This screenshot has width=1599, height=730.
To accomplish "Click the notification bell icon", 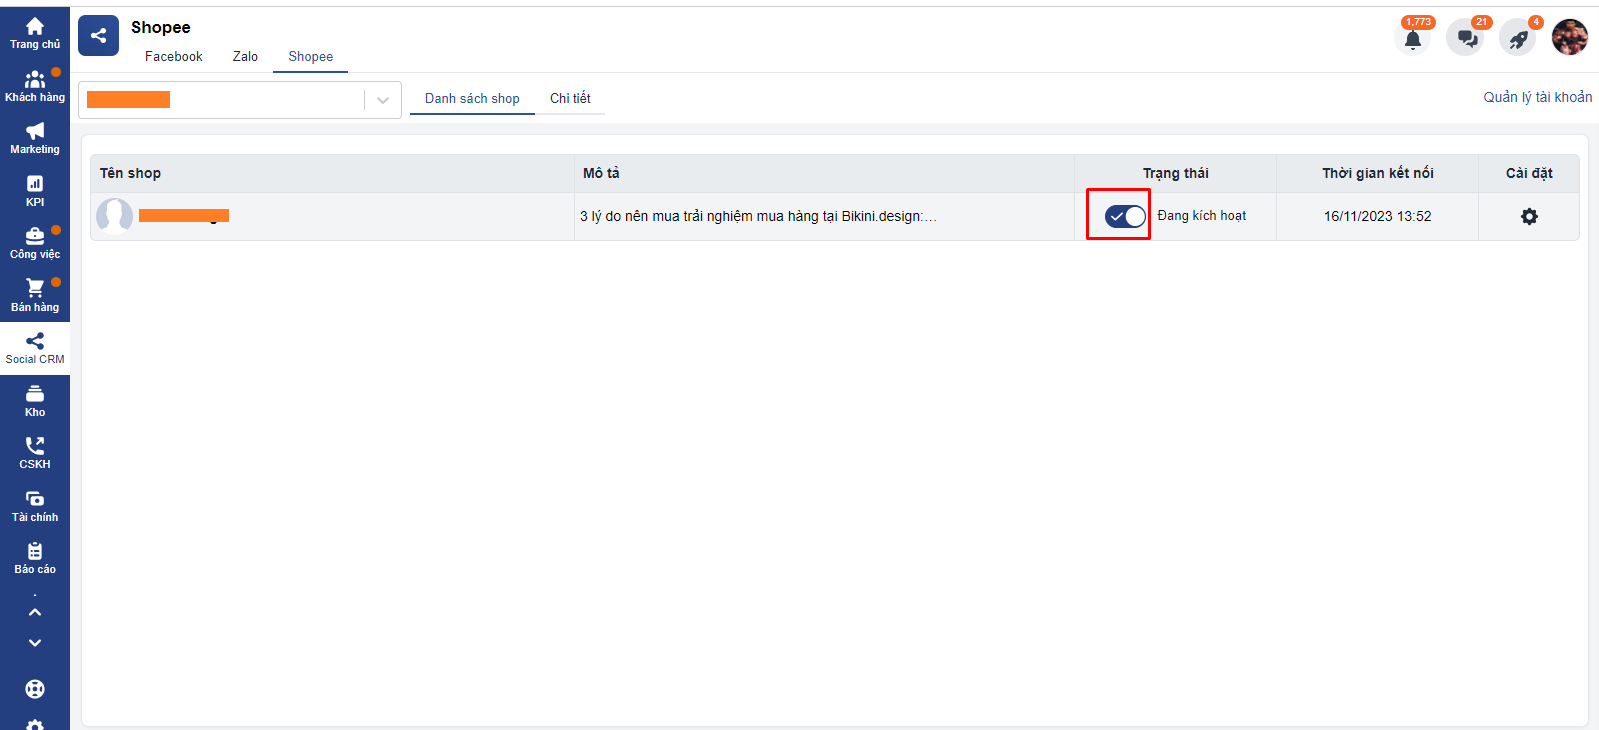I will click(x=1412, y=39).
